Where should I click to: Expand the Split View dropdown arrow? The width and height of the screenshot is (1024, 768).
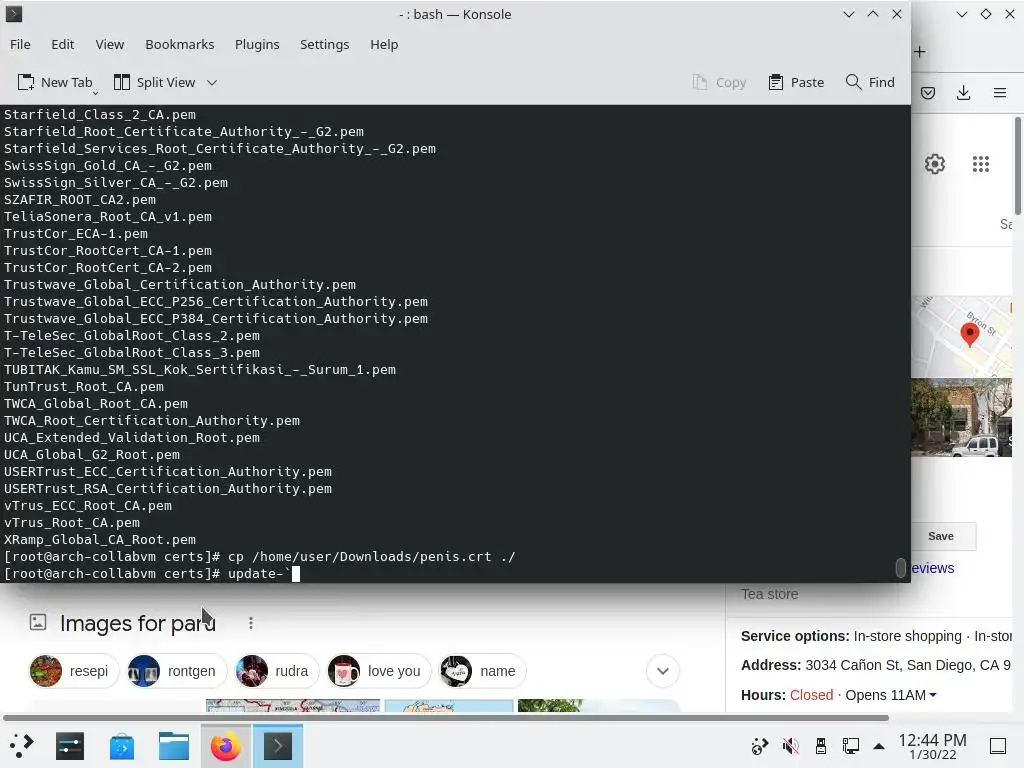coord(212,82)
